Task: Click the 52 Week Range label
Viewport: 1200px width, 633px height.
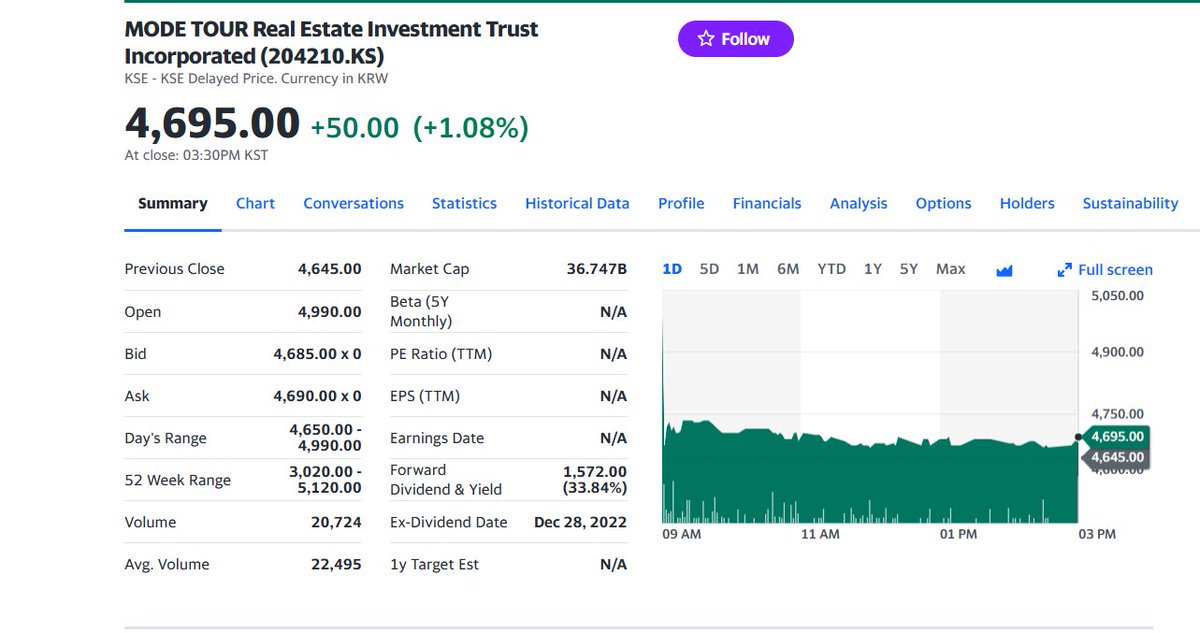Action: tap(177, 480)
